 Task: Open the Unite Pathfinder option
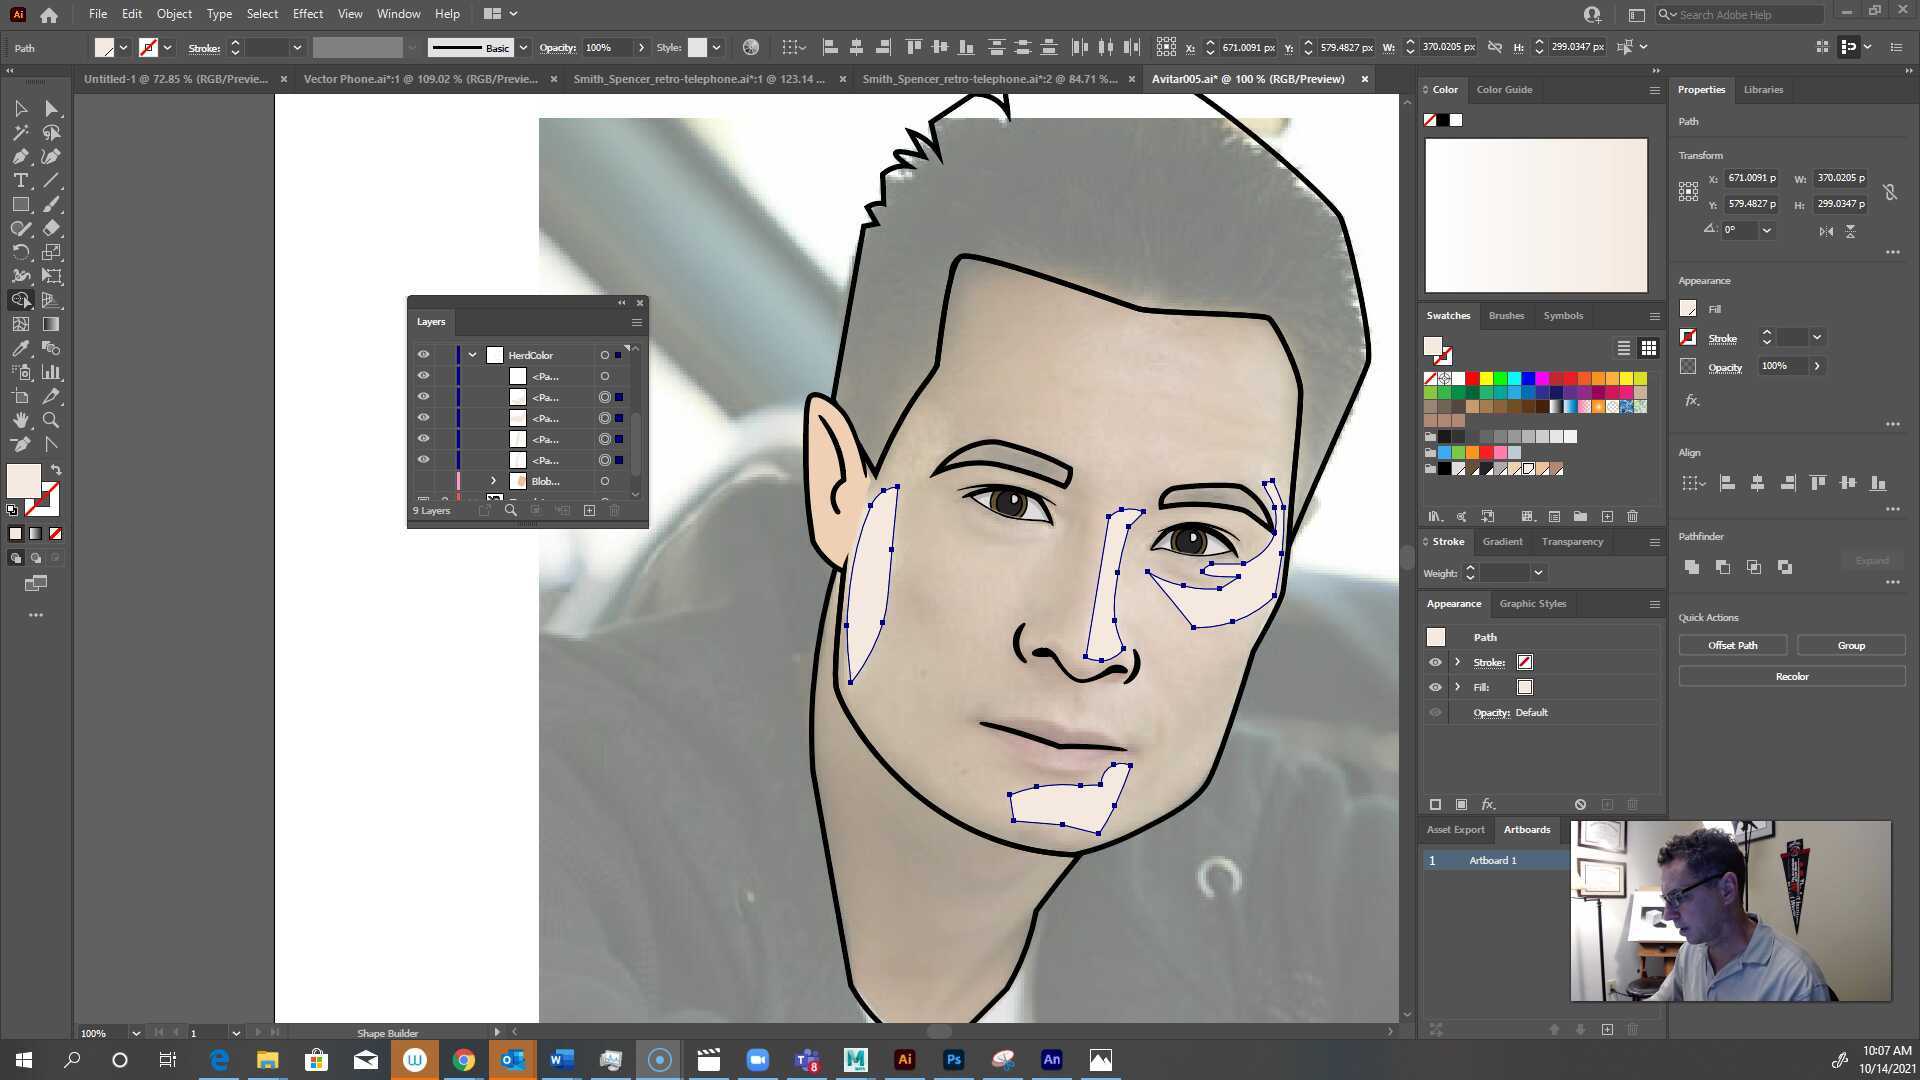click(x=1691, y=567)
